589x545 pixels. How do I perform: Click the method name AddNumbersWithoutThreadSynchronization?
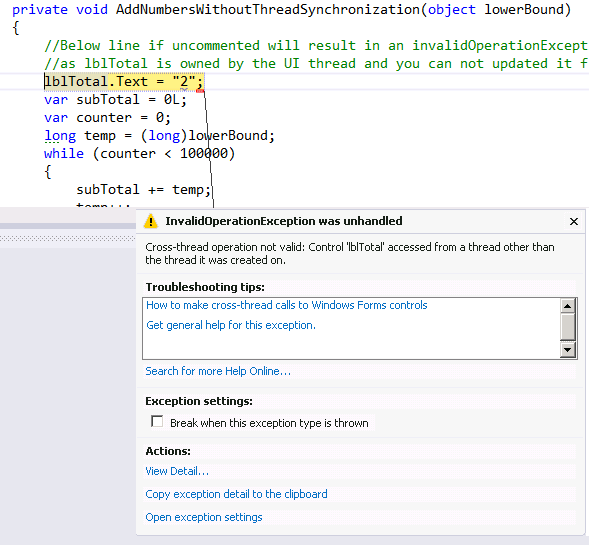tap(268, 9)
